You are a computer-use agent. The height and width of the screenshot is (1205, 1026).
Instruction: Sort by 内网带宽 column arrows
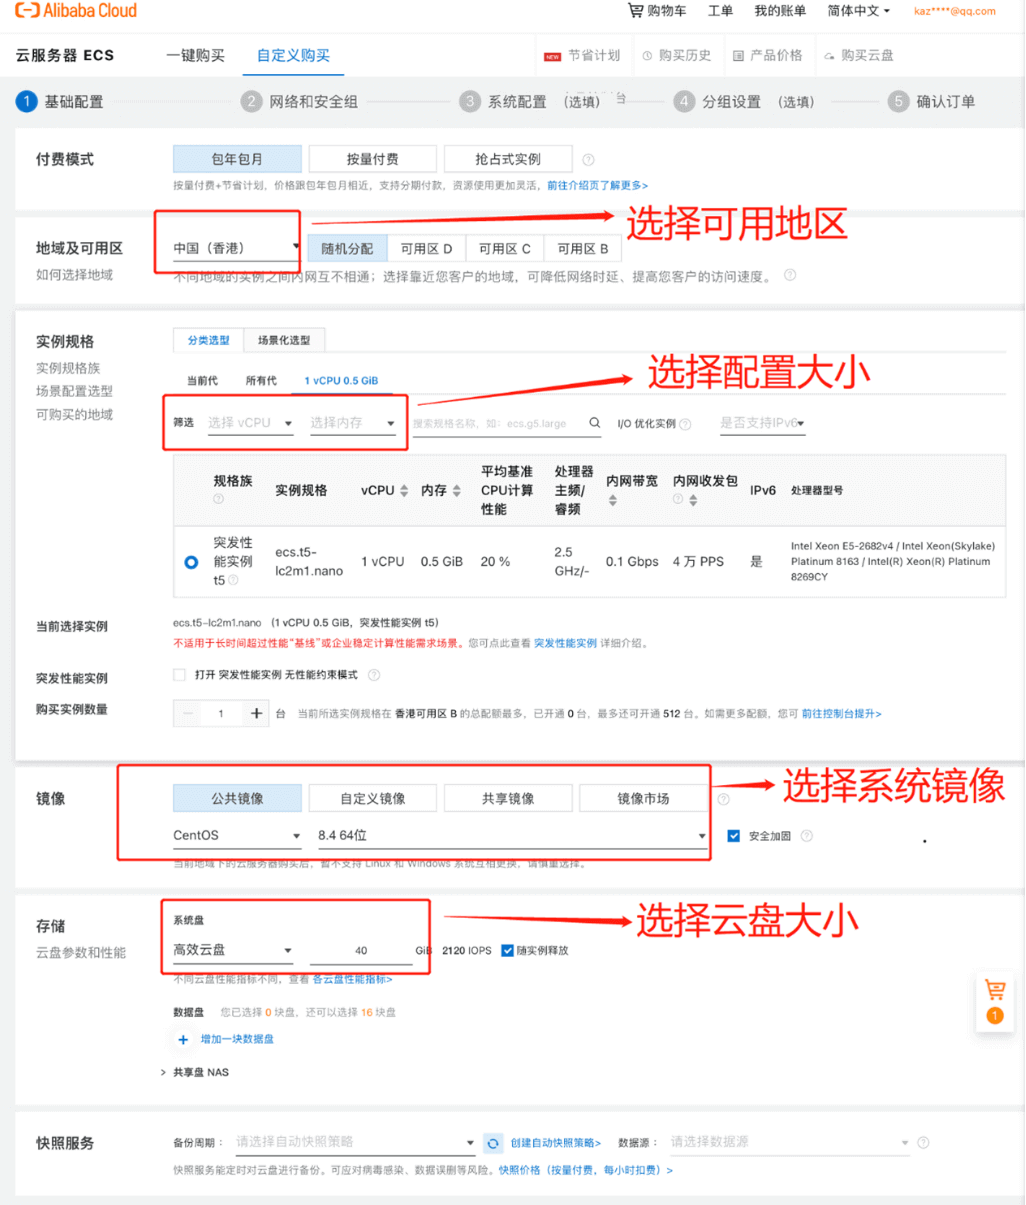[612, 500]
